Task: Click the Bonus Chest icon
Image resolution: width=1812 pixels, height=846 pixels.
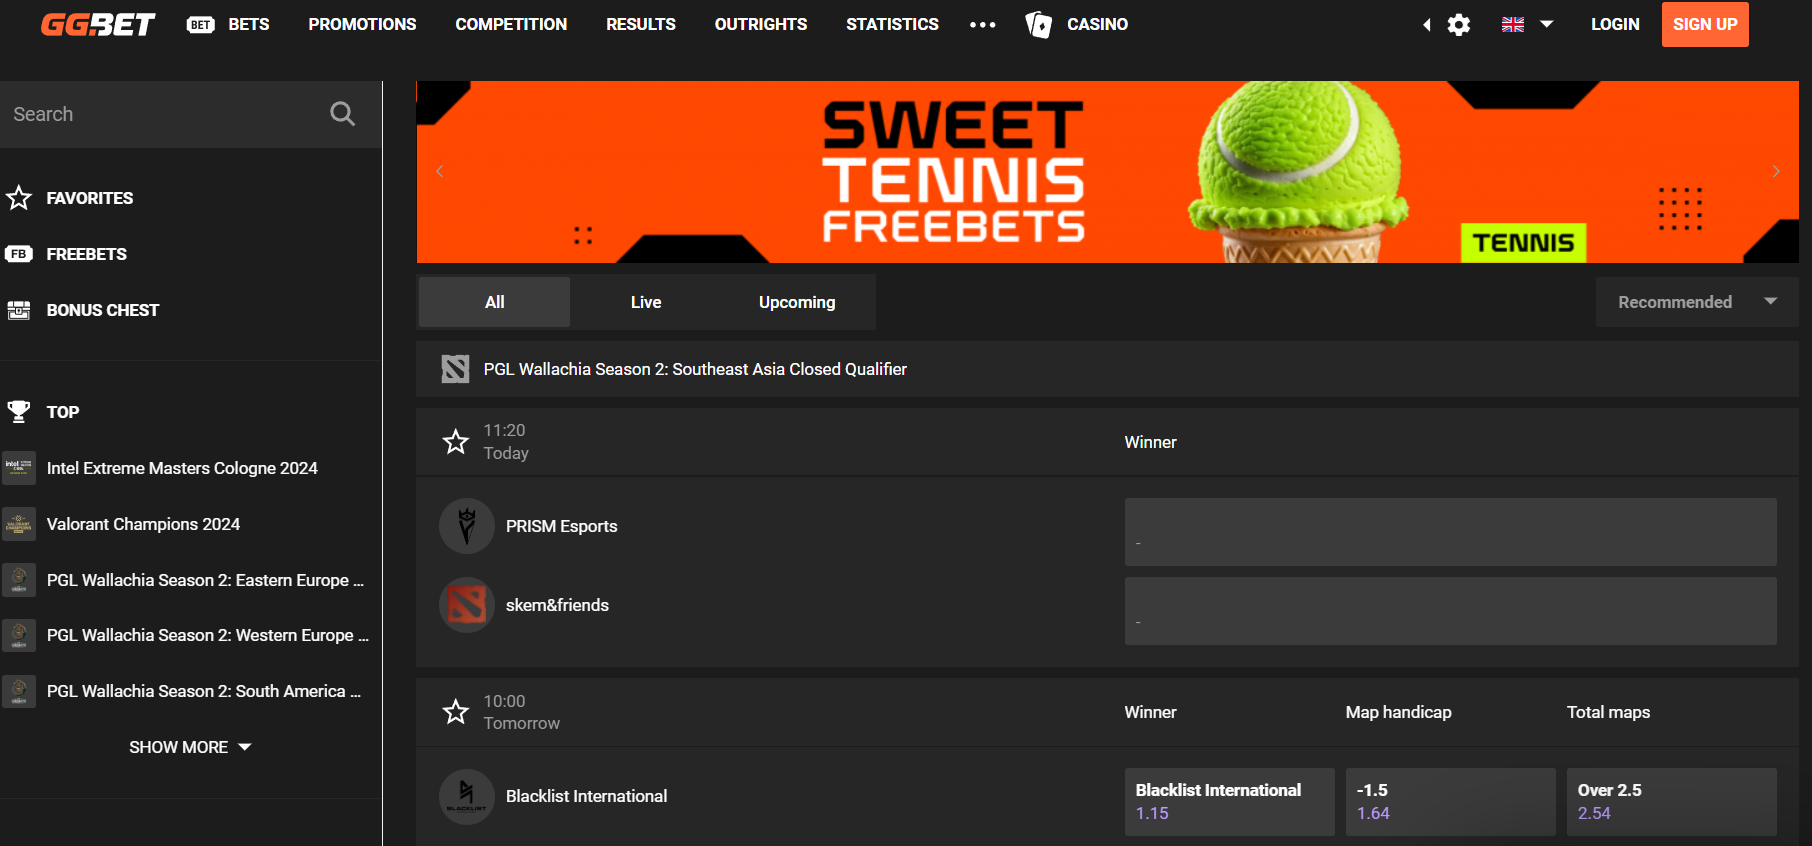Action: click(19, 310)
